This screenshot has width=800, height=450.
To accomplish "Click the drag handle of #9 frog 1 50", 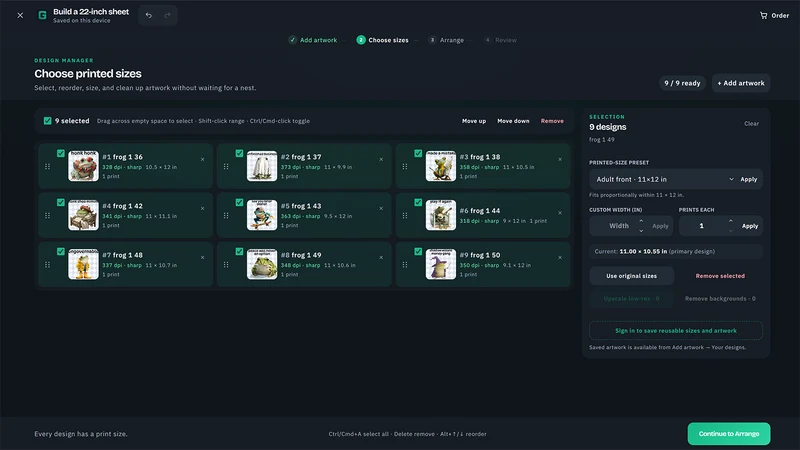I will (405, 264).
